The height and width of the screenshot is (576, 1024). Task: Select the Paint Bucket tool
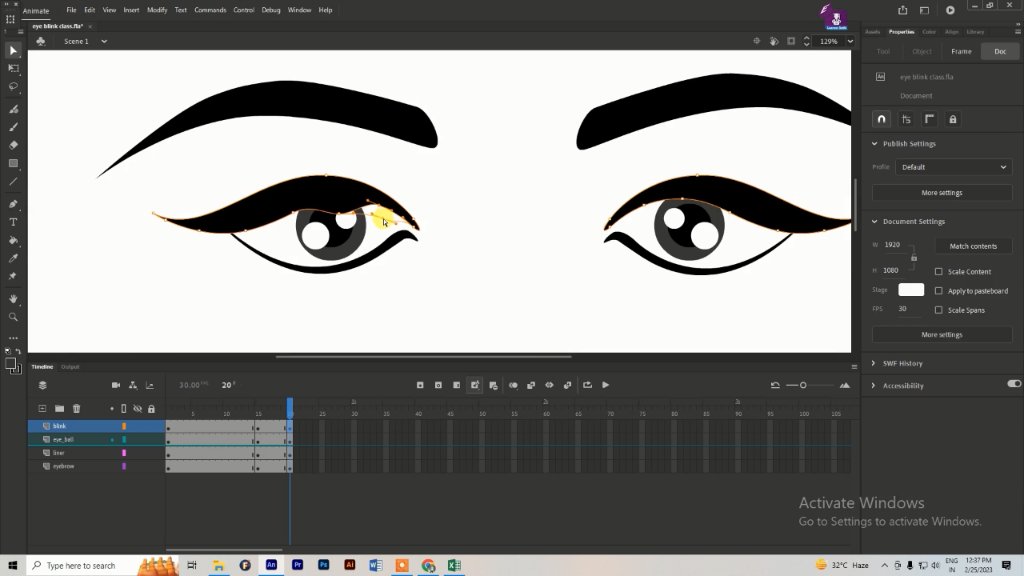pos(13,240)
